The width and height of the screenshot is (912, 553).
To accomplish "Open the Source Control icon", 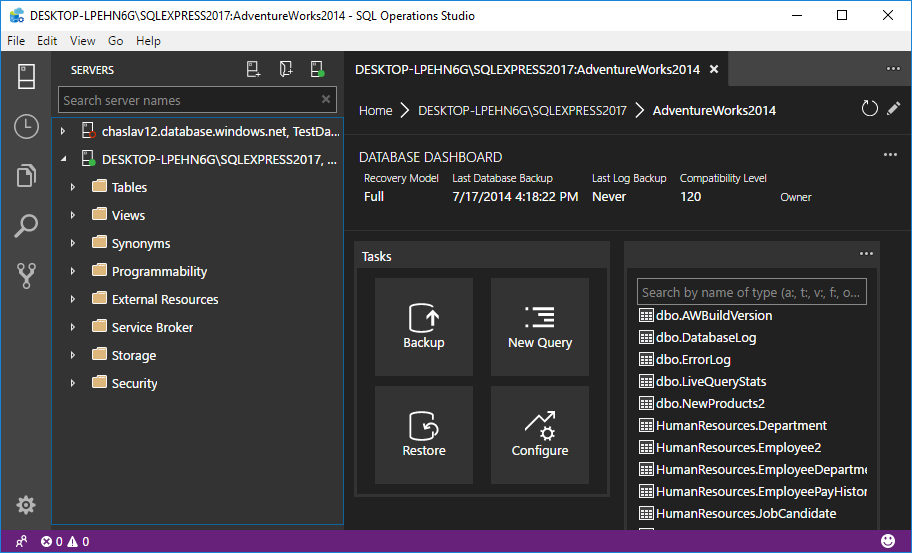I will (x=26, y=276).
